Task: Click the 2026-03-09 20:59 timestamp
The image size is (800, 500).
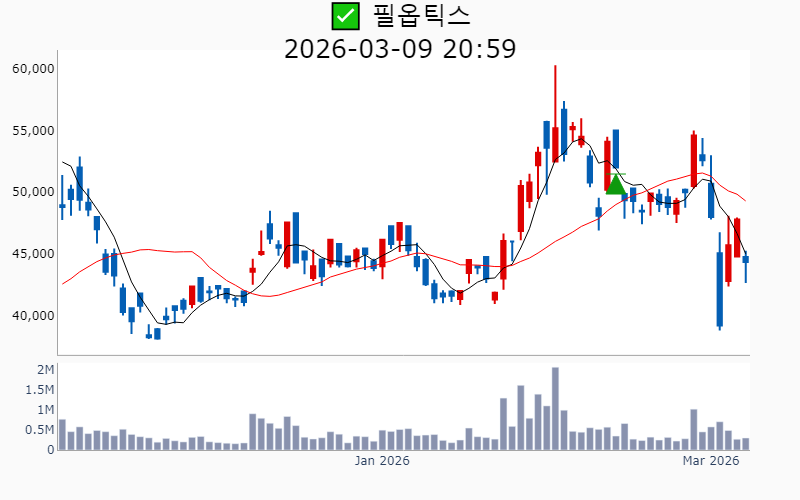Action: tap(400, 48)
